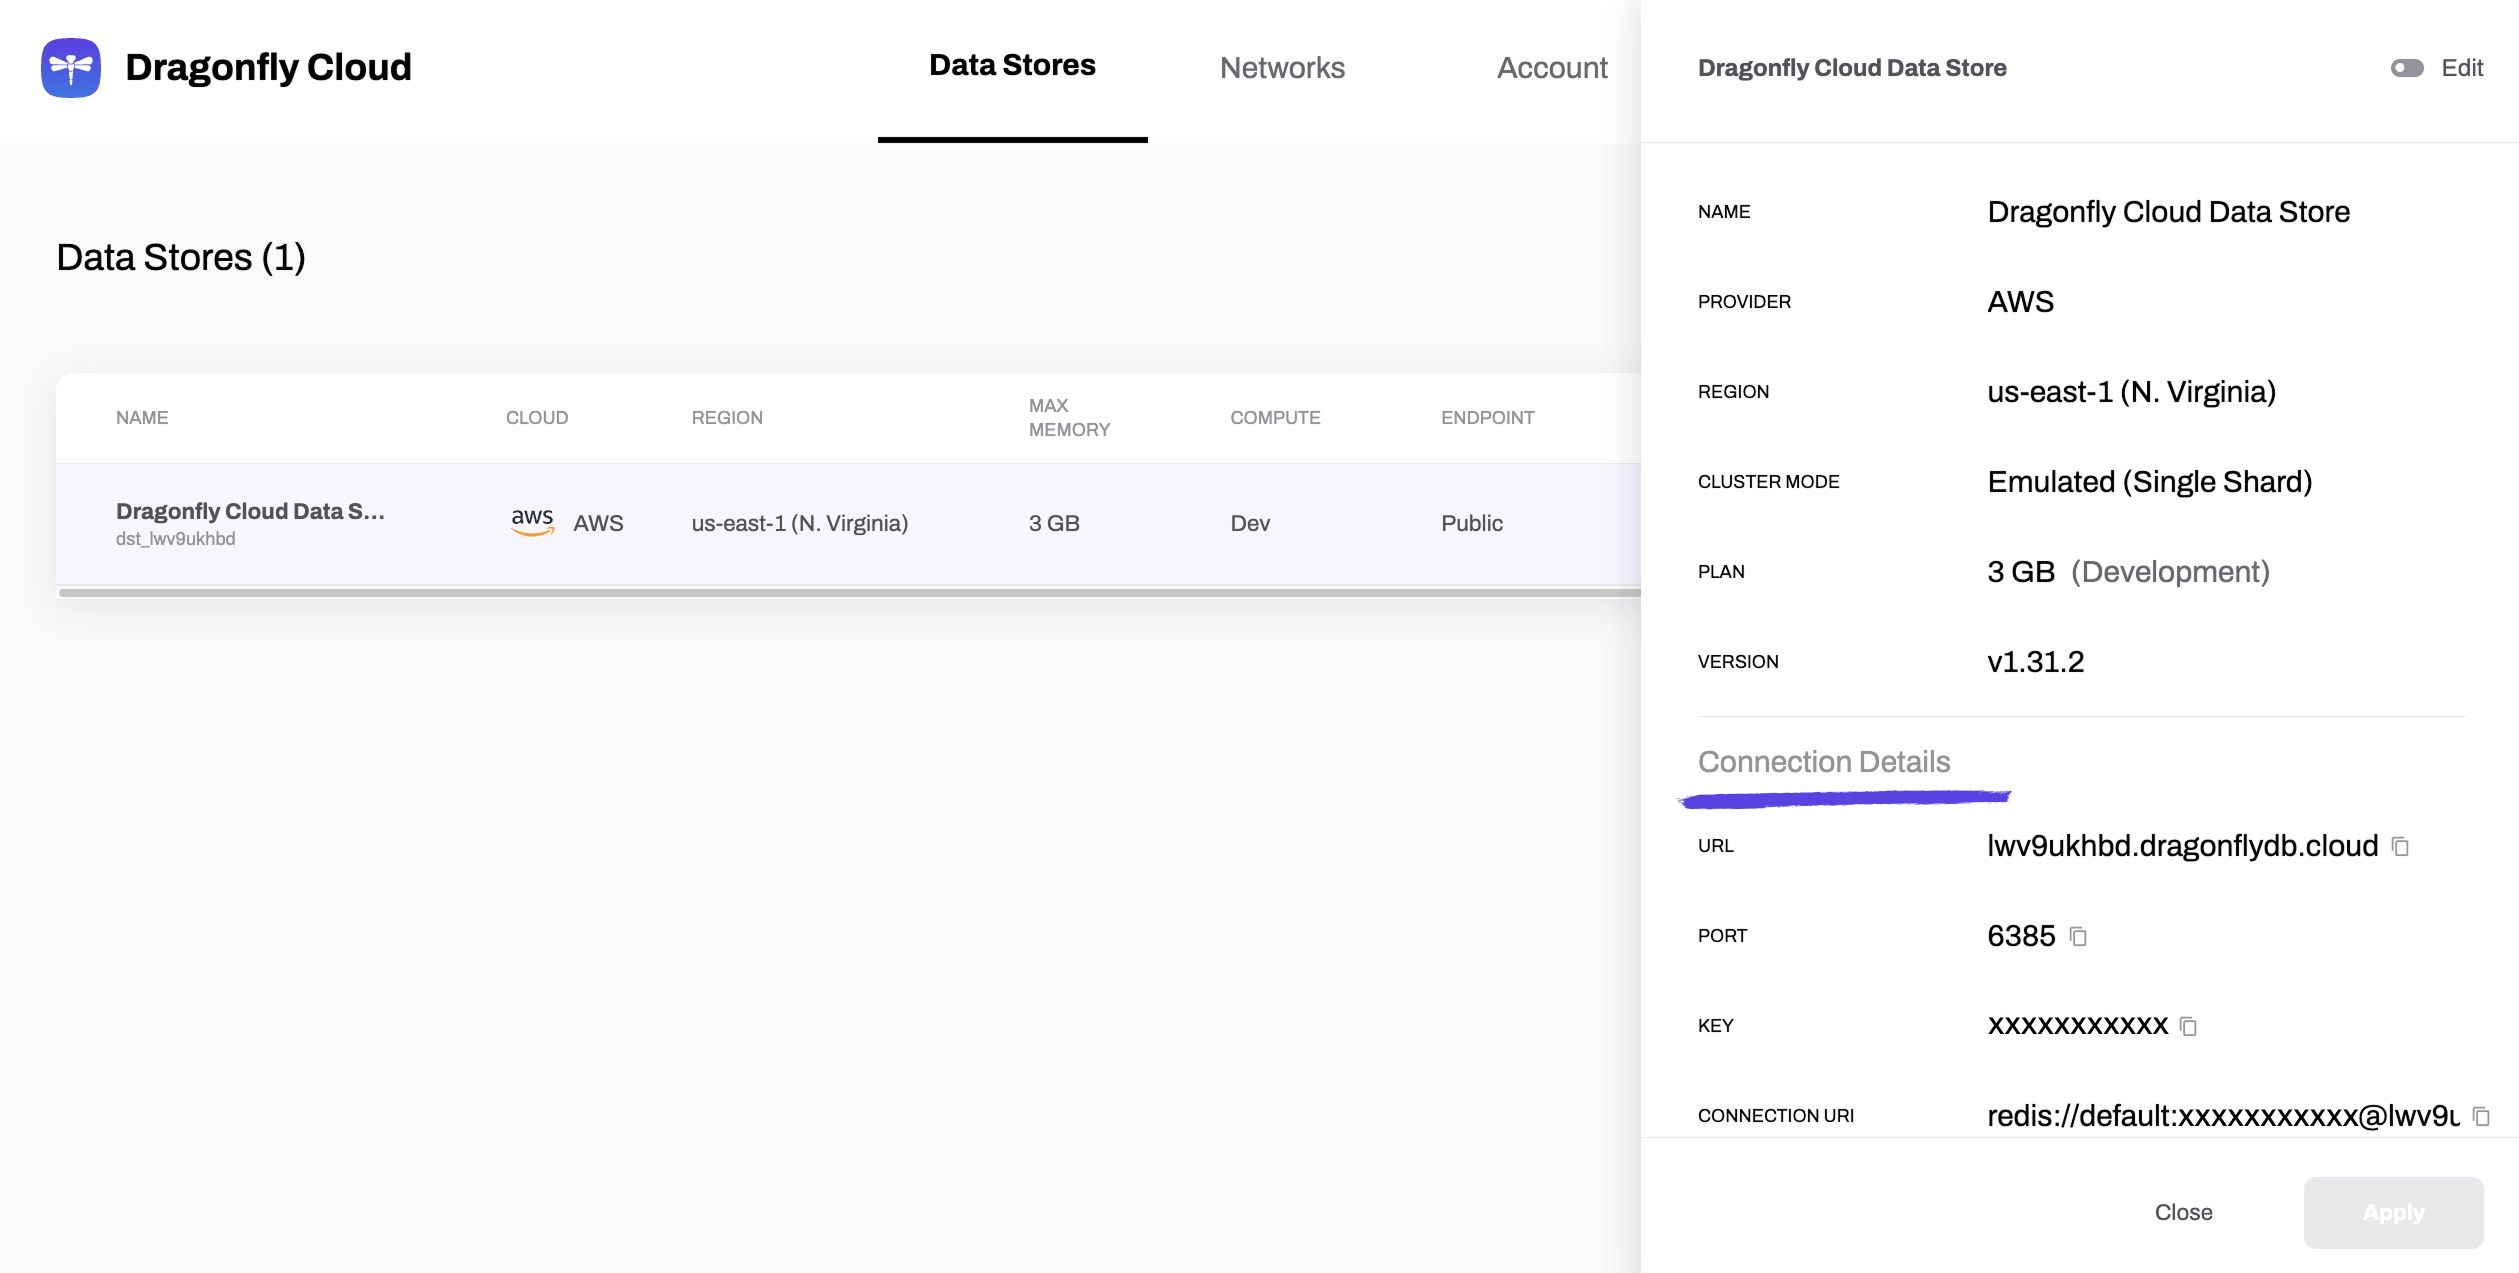This screenshot has width=2519, height=1273.
Task: Click the redis connection URI text
Action: coord(2222,1116)
